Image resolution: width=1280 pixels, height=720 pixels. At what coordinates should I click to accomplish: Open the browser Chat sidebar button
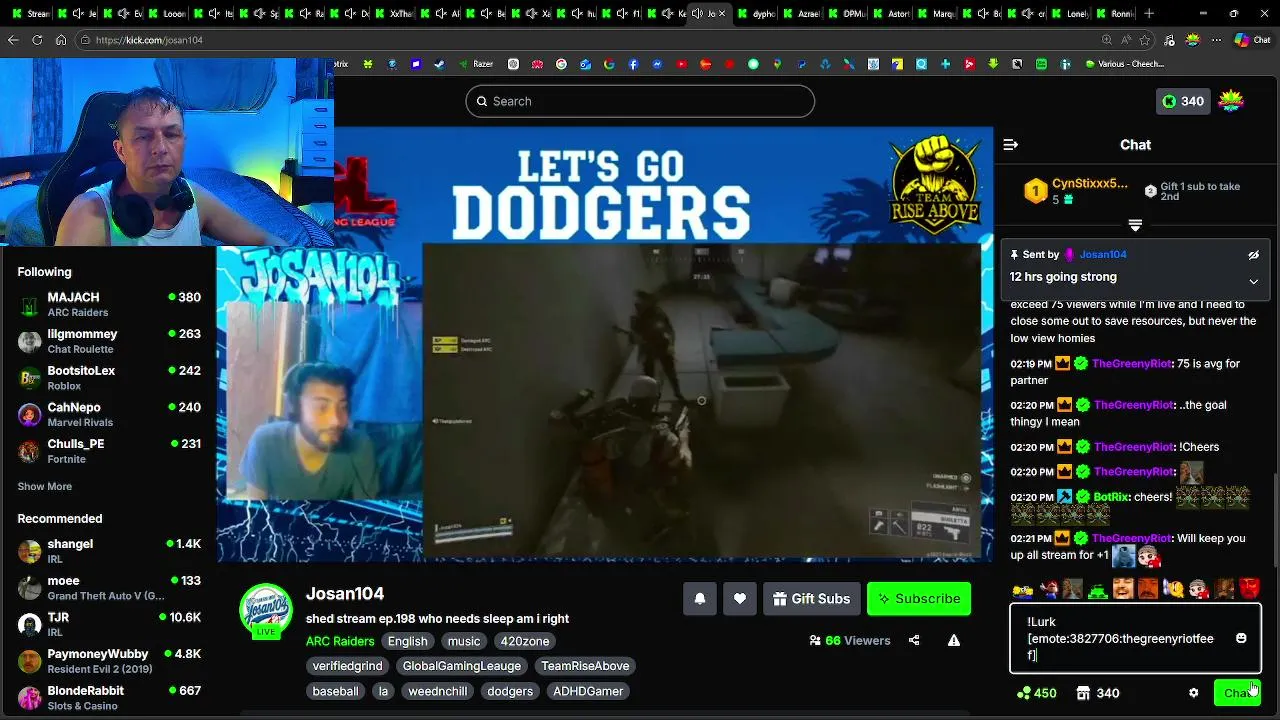tap(1252, 40)
